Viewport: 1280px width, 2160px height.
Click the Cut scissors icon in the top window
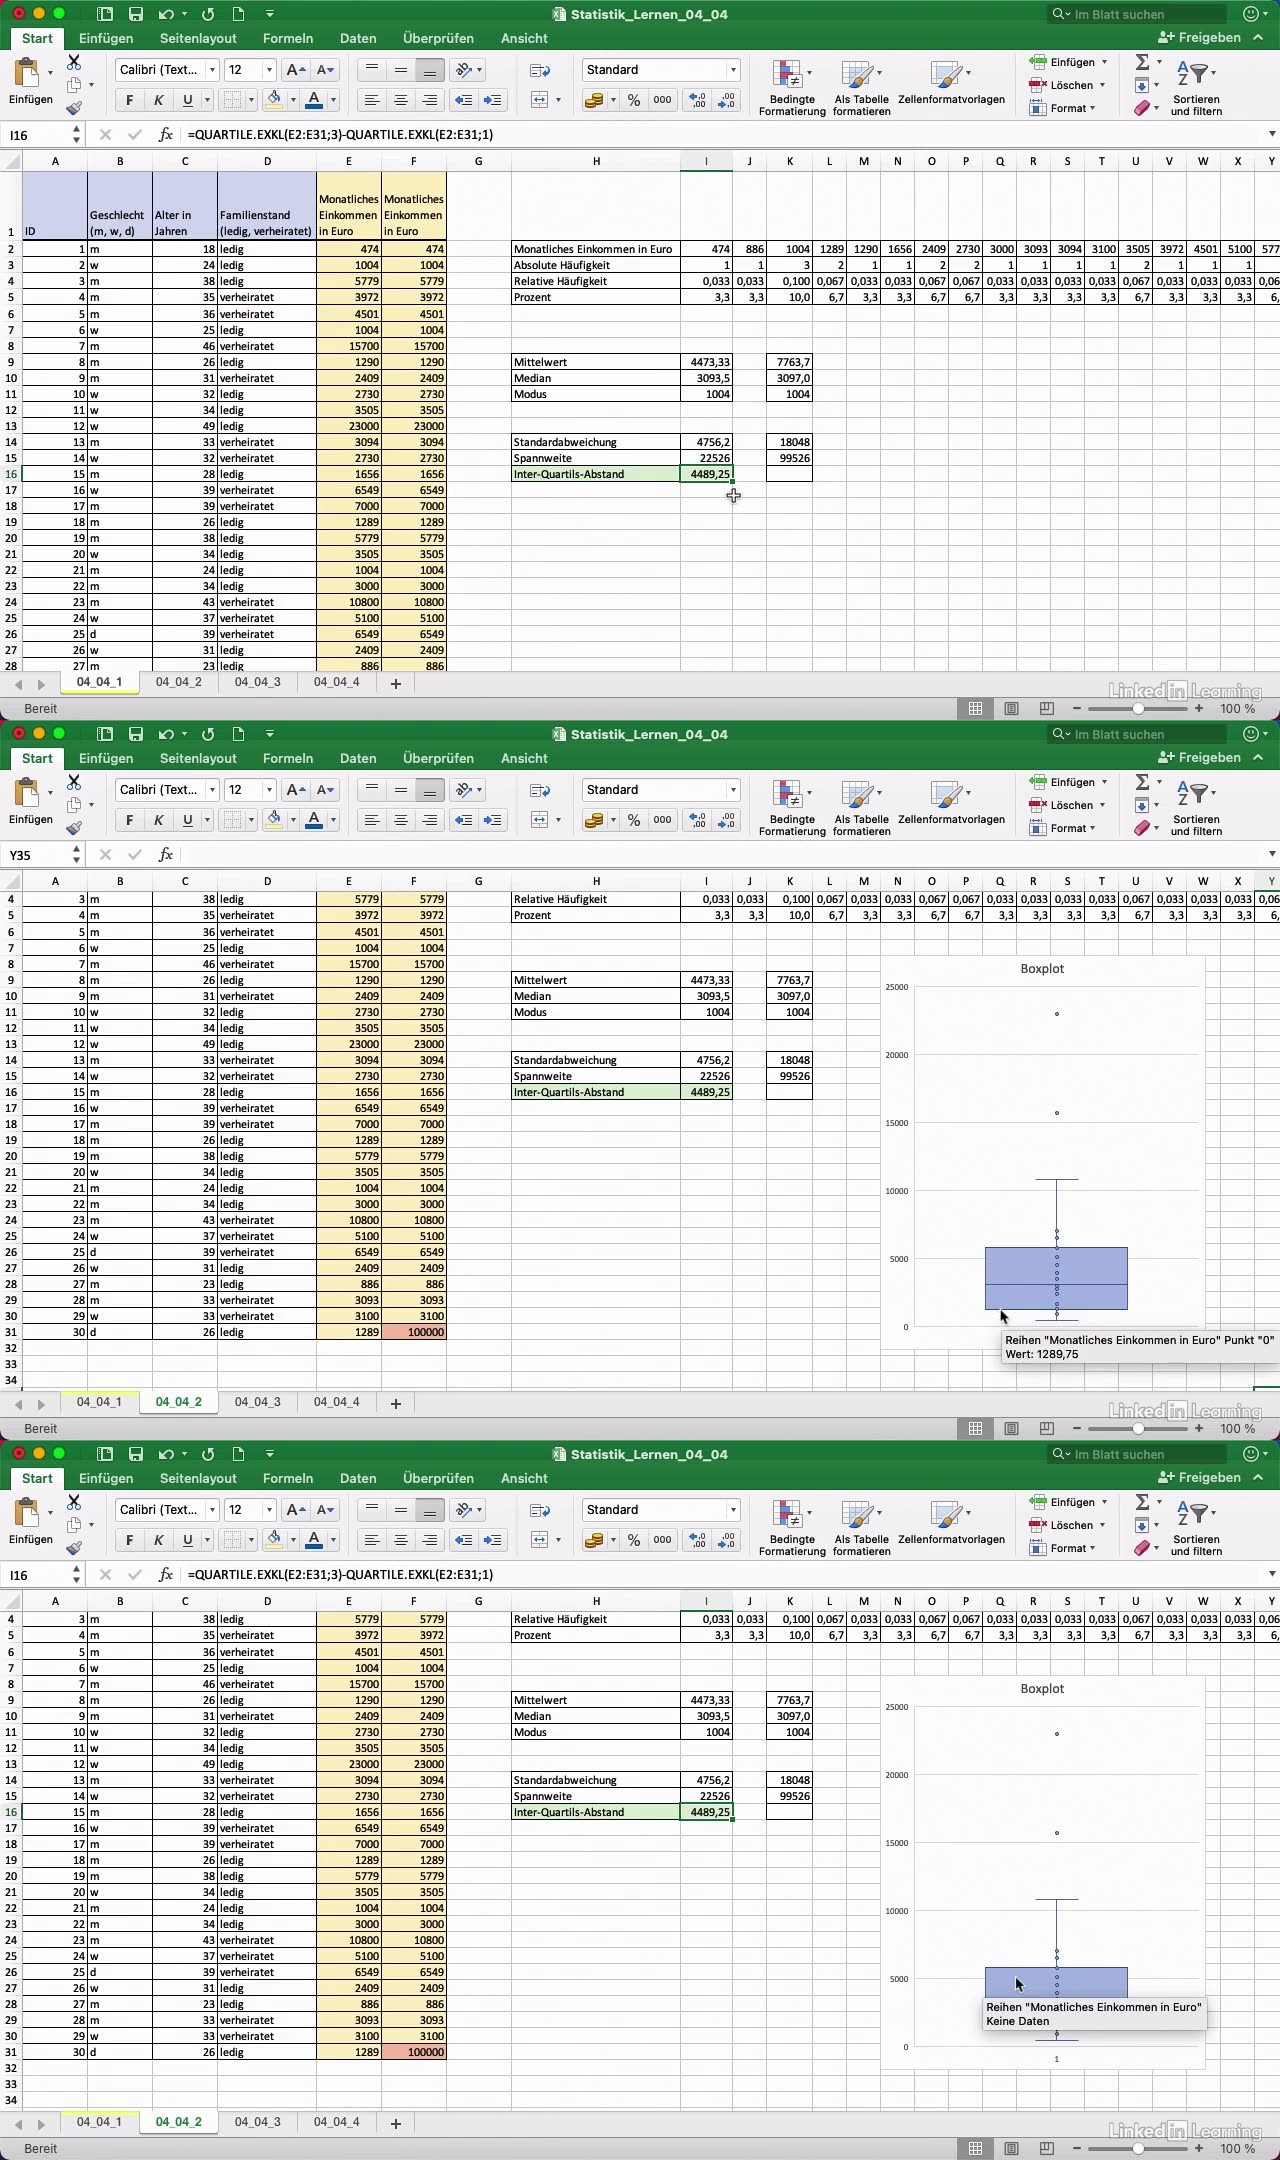pos(74,62)
